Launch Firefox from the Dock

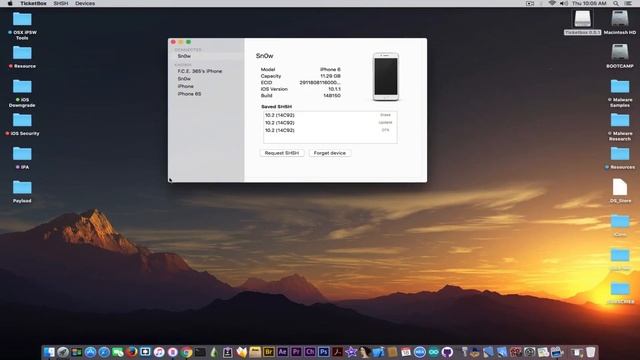131,352
